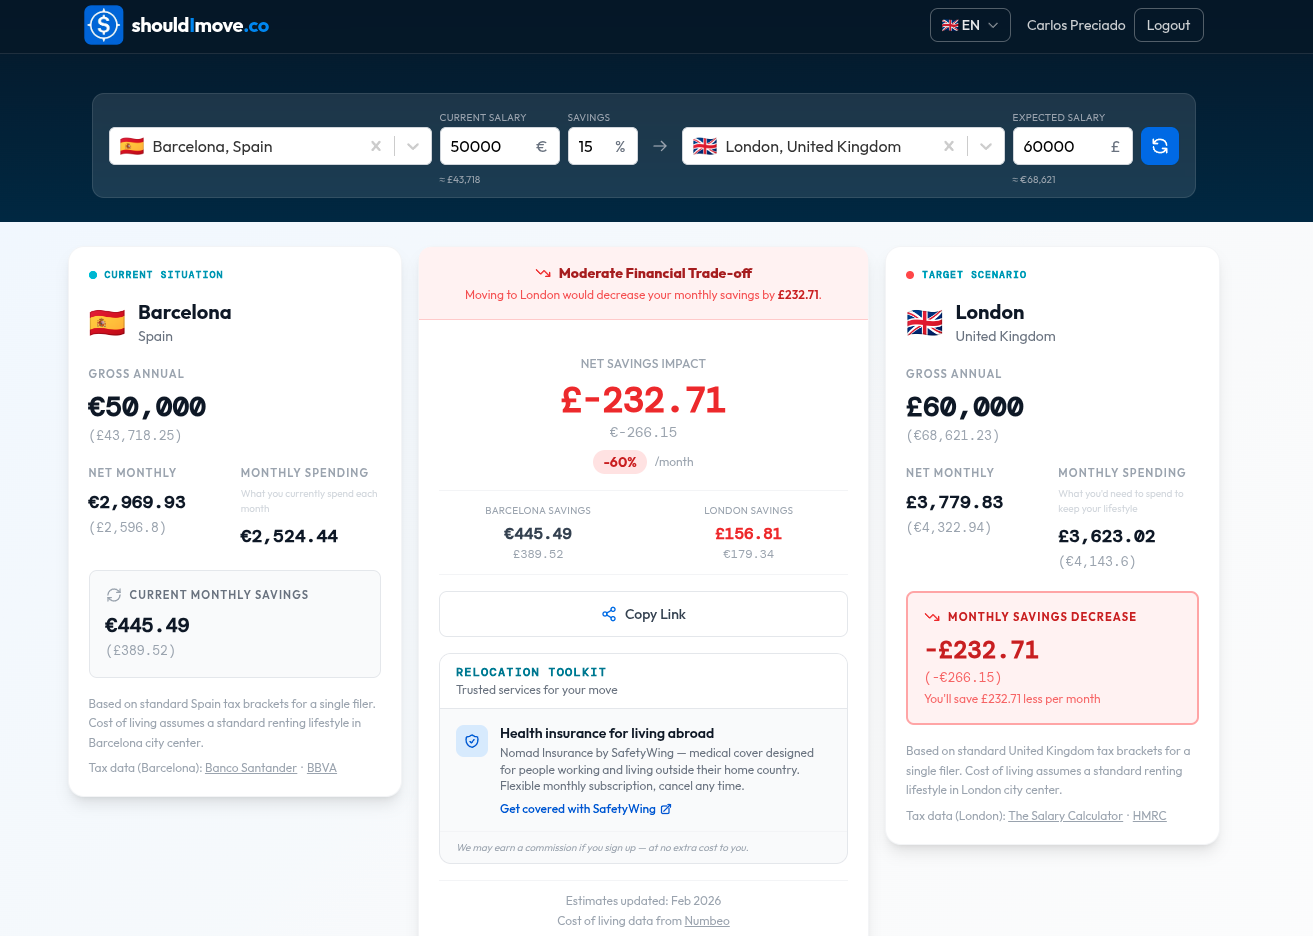Click Barcelona net monthly €2,969.93
Viewport: 1313px width, 936px height.
coord(137,502)
